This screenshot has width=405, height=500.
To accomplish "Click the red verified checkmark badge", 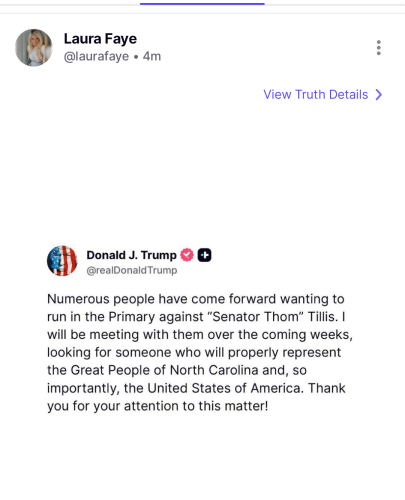I will tap(187, 255).
